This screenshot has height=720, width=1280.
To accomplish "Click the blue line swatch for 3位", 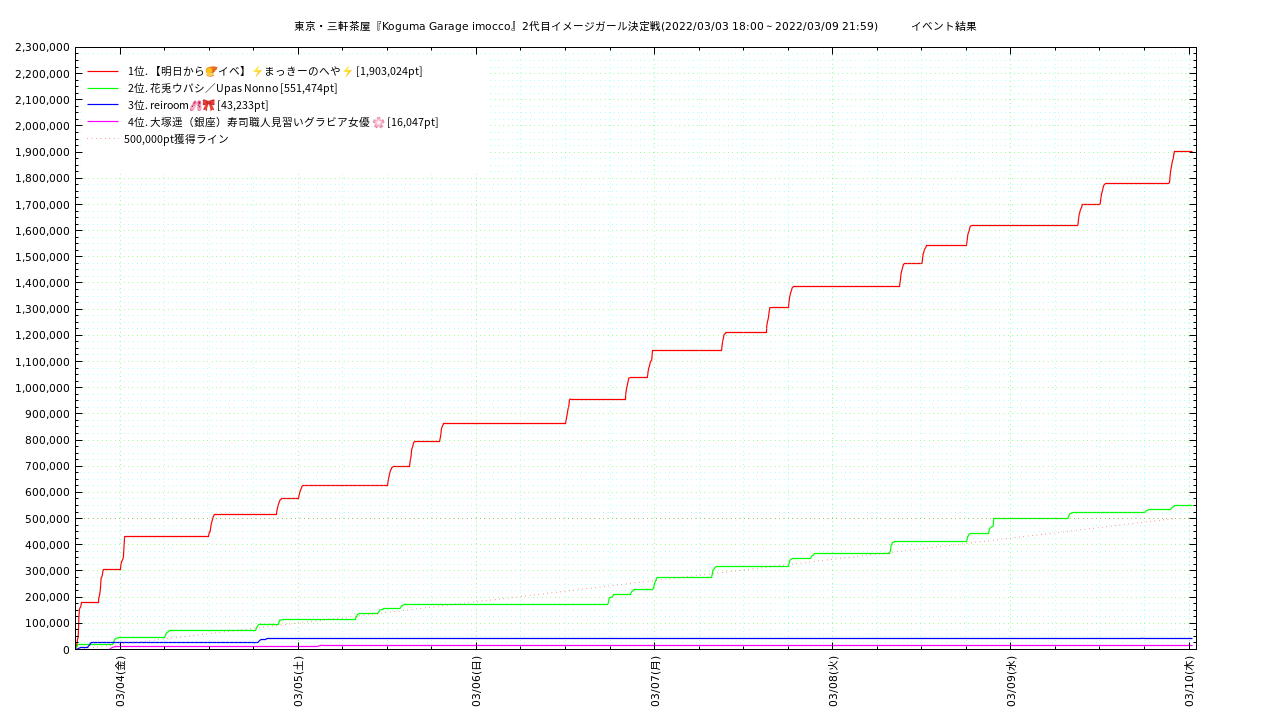I will [103, 105].
